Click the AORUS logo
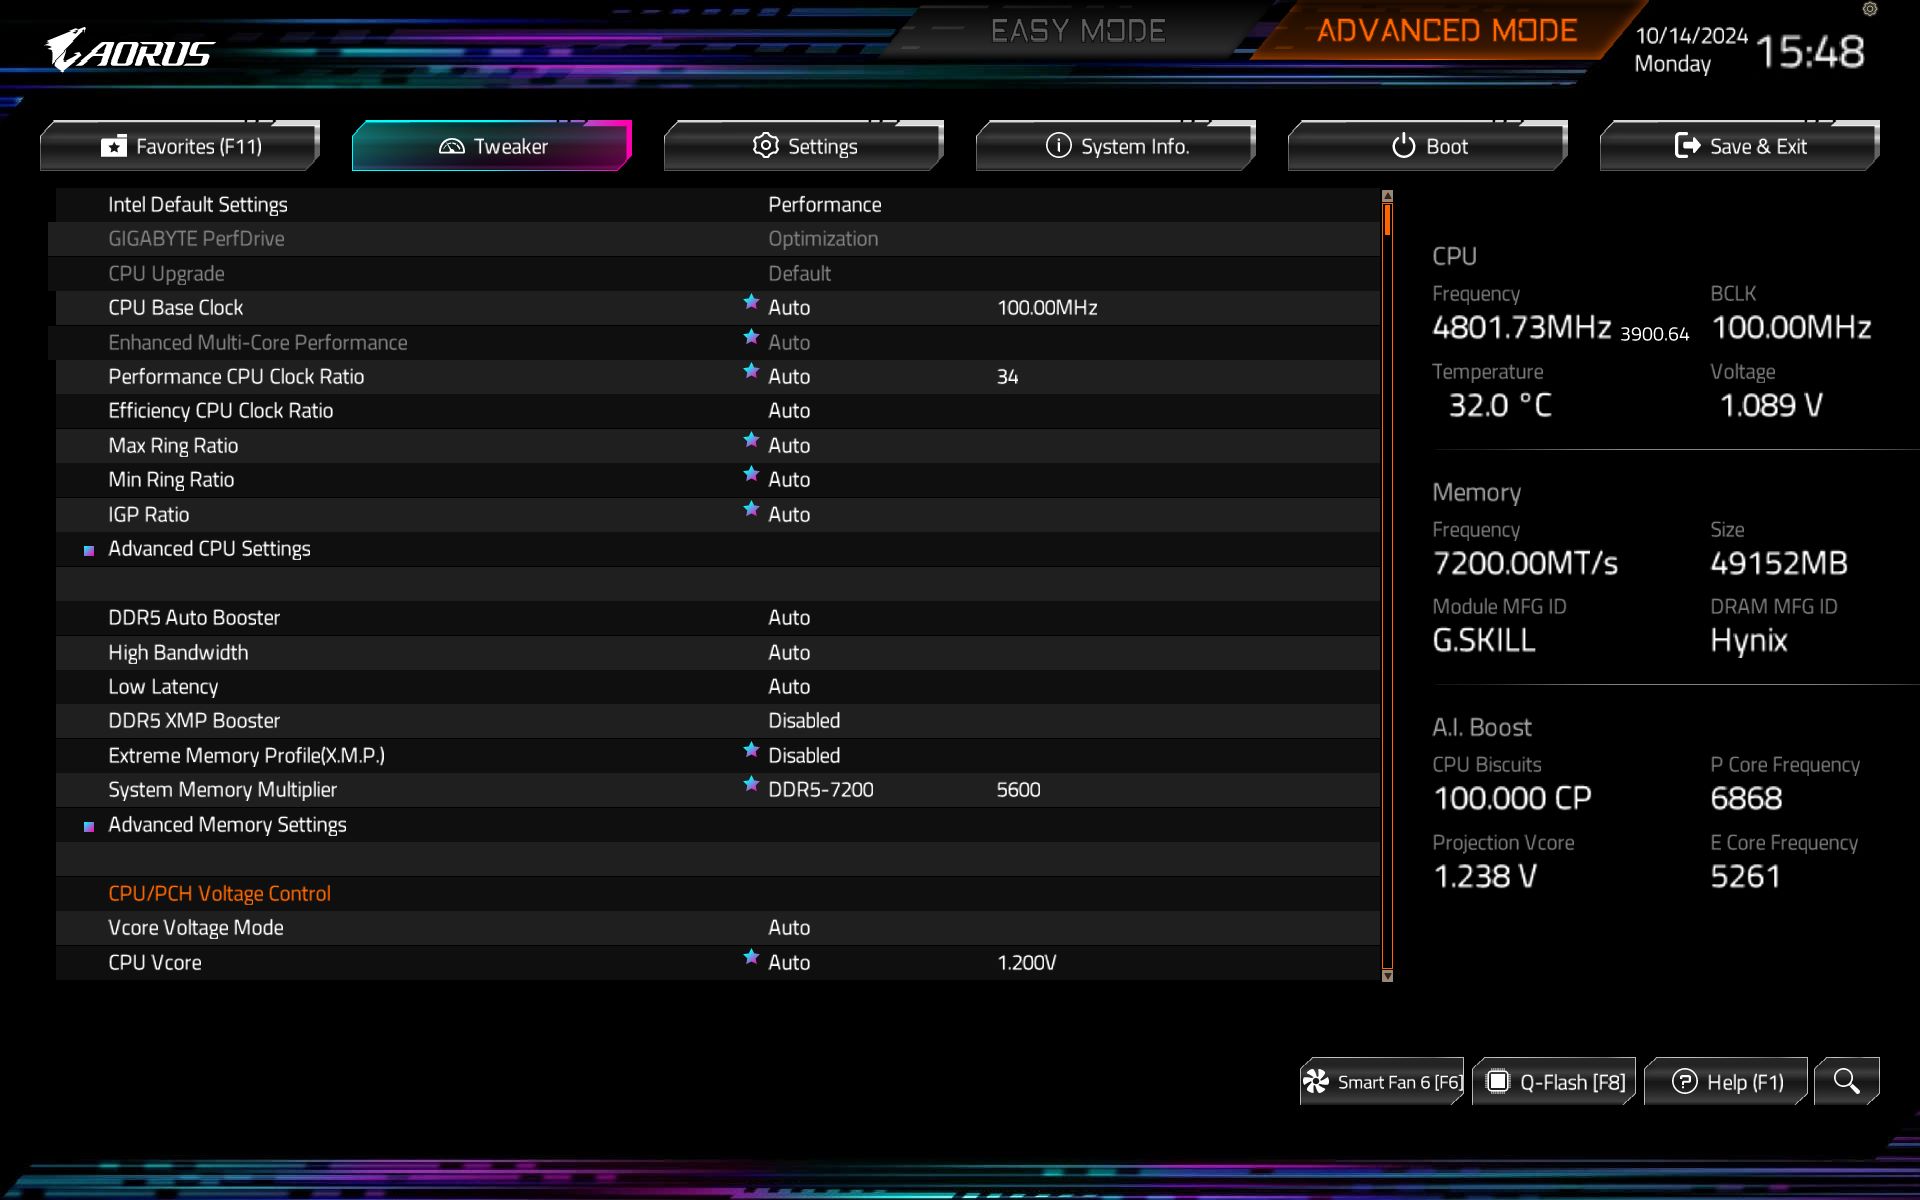The image size is (1920, 1200). click(x=130, y=50)
